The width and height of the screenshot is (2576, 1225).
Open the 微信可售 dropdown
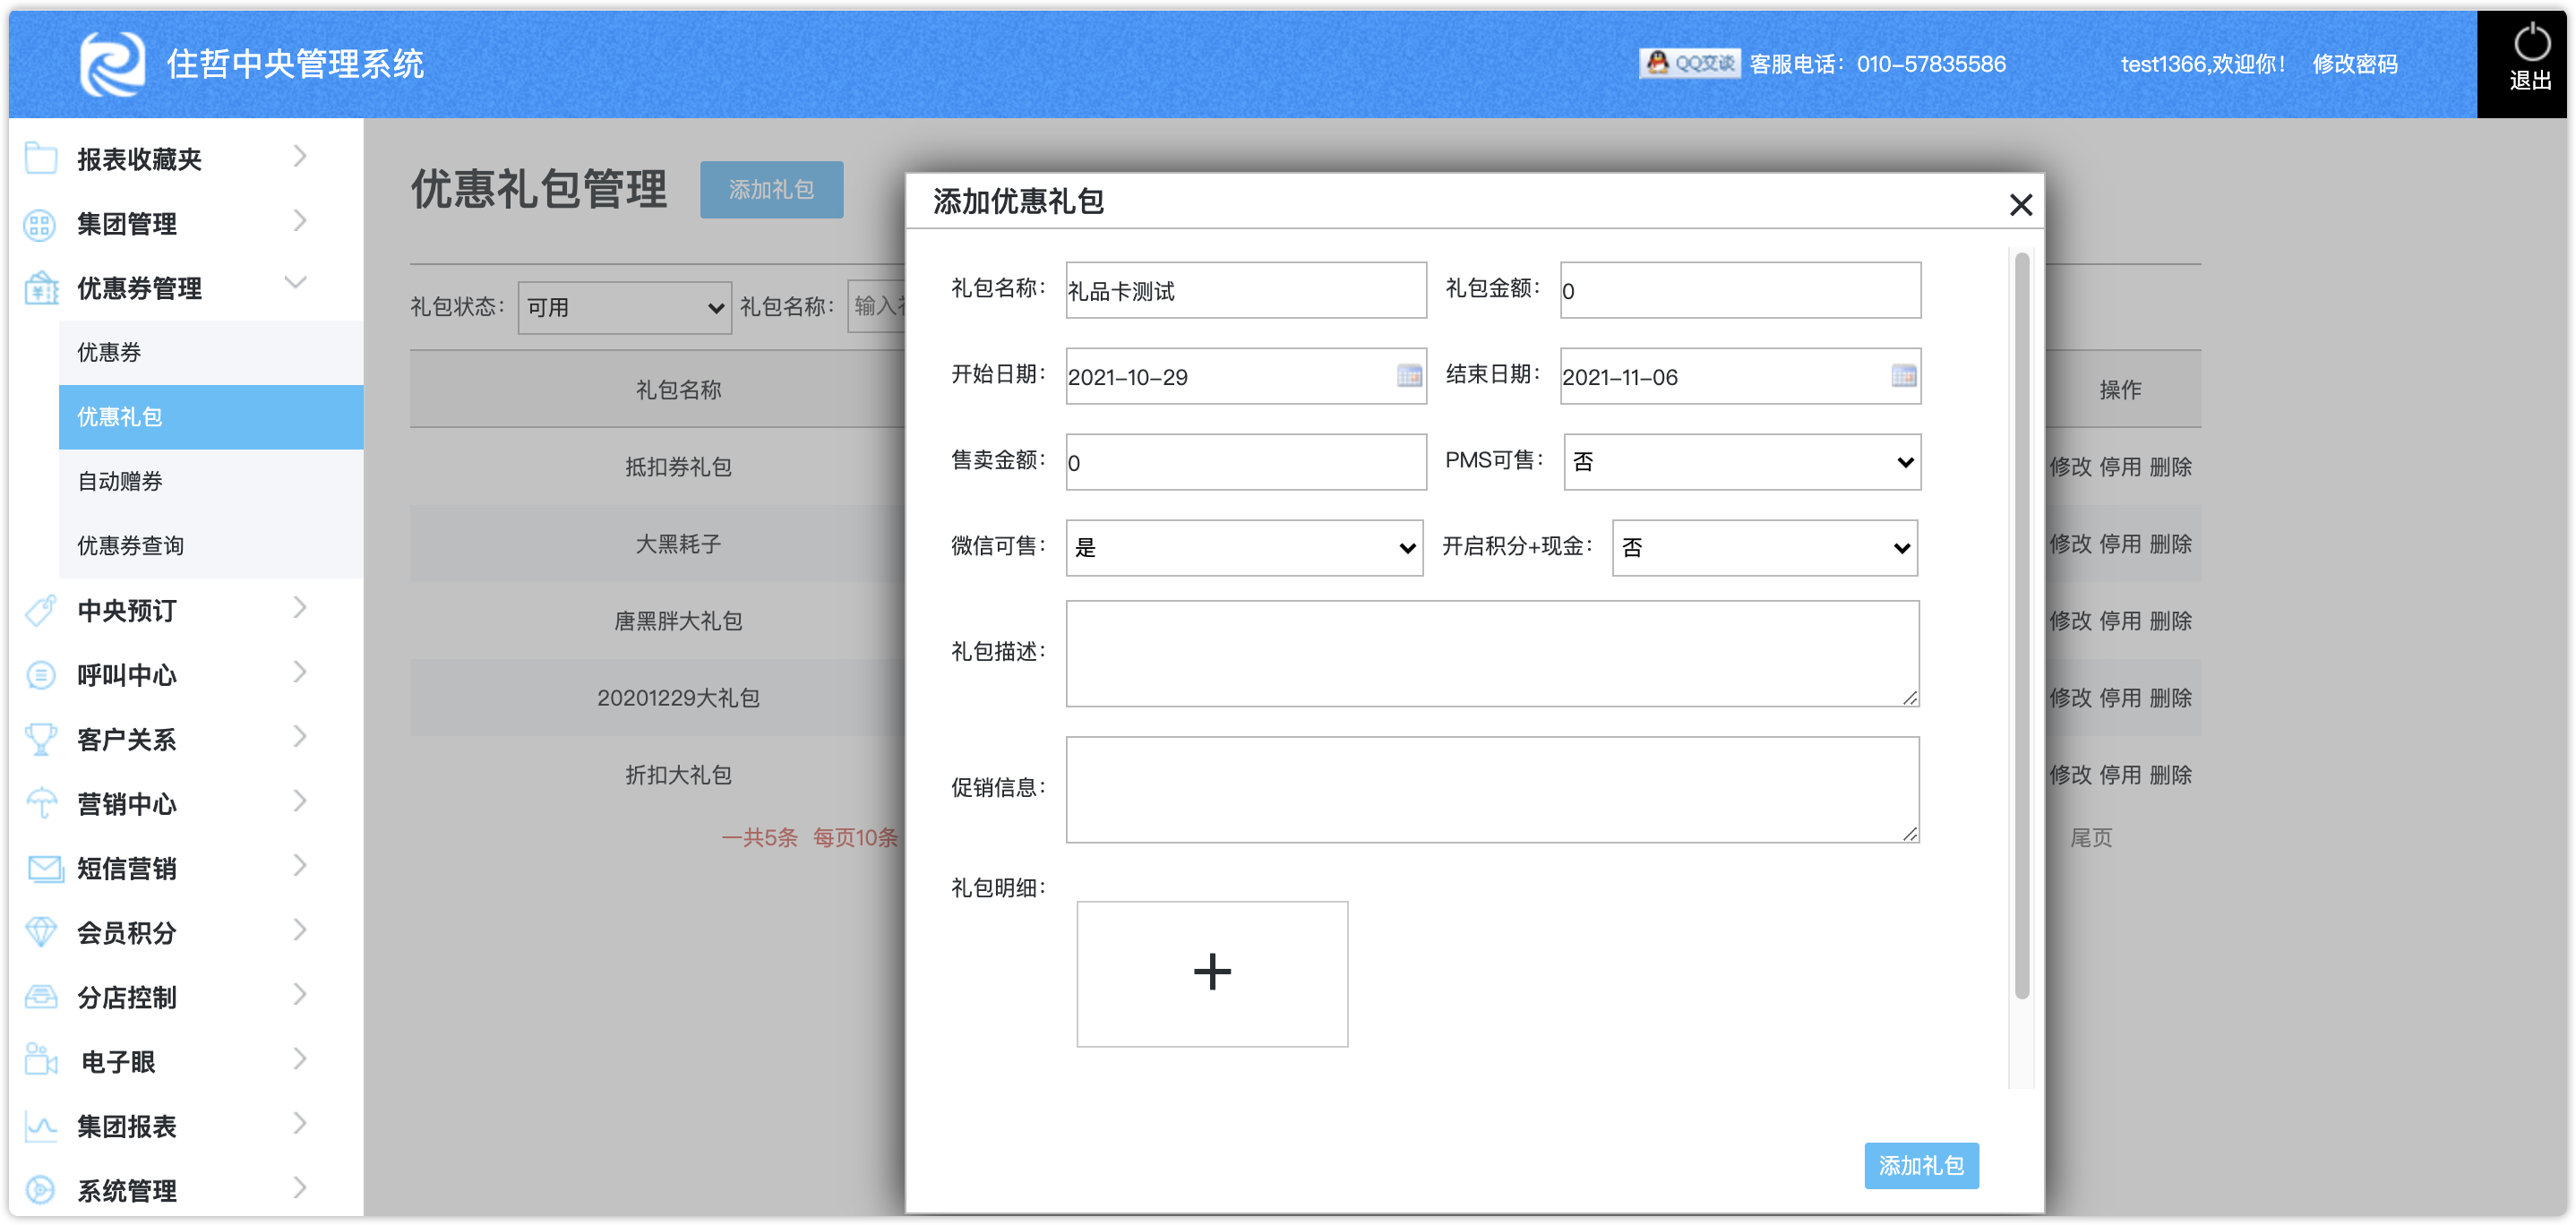coord(1244,548)
